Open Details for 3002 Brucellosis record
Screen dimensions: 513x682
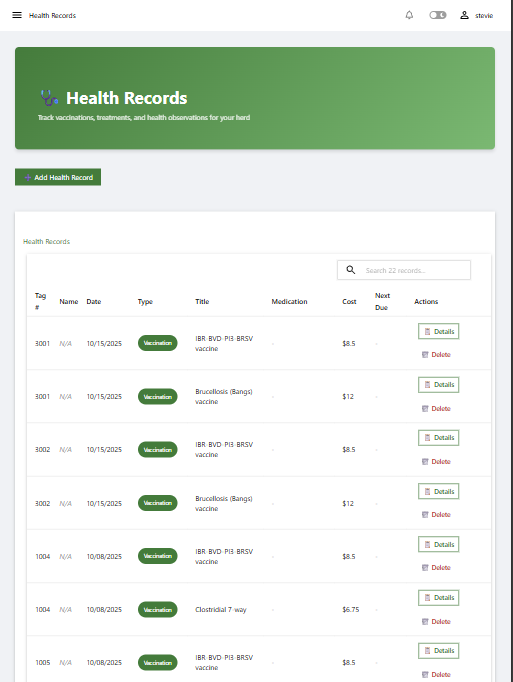(x=439, y=491)
